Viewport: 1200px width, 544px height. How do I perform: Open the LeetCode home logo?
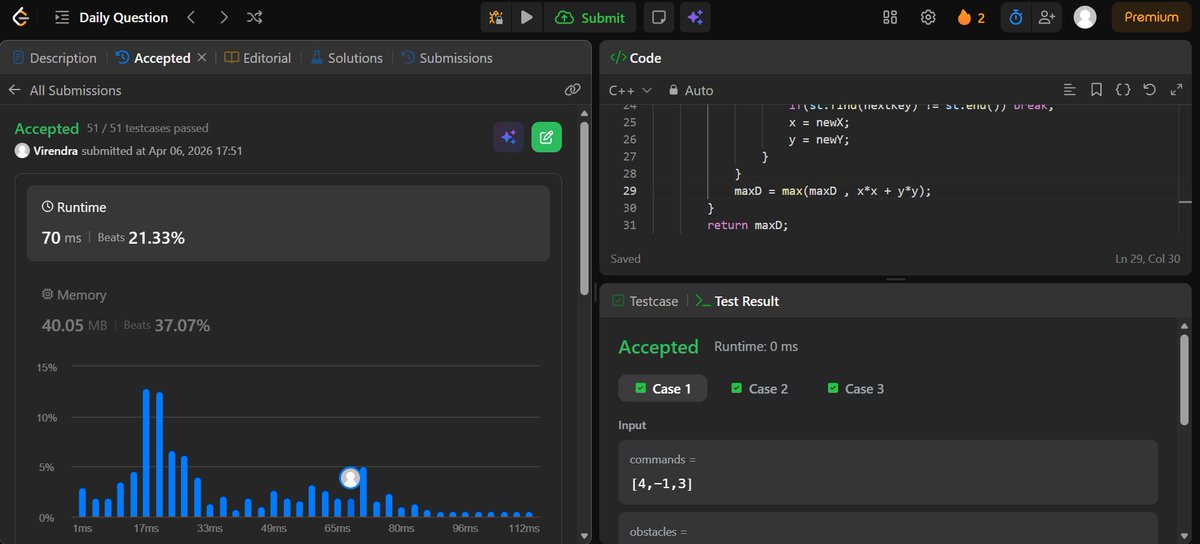click(x=20, y=17)
